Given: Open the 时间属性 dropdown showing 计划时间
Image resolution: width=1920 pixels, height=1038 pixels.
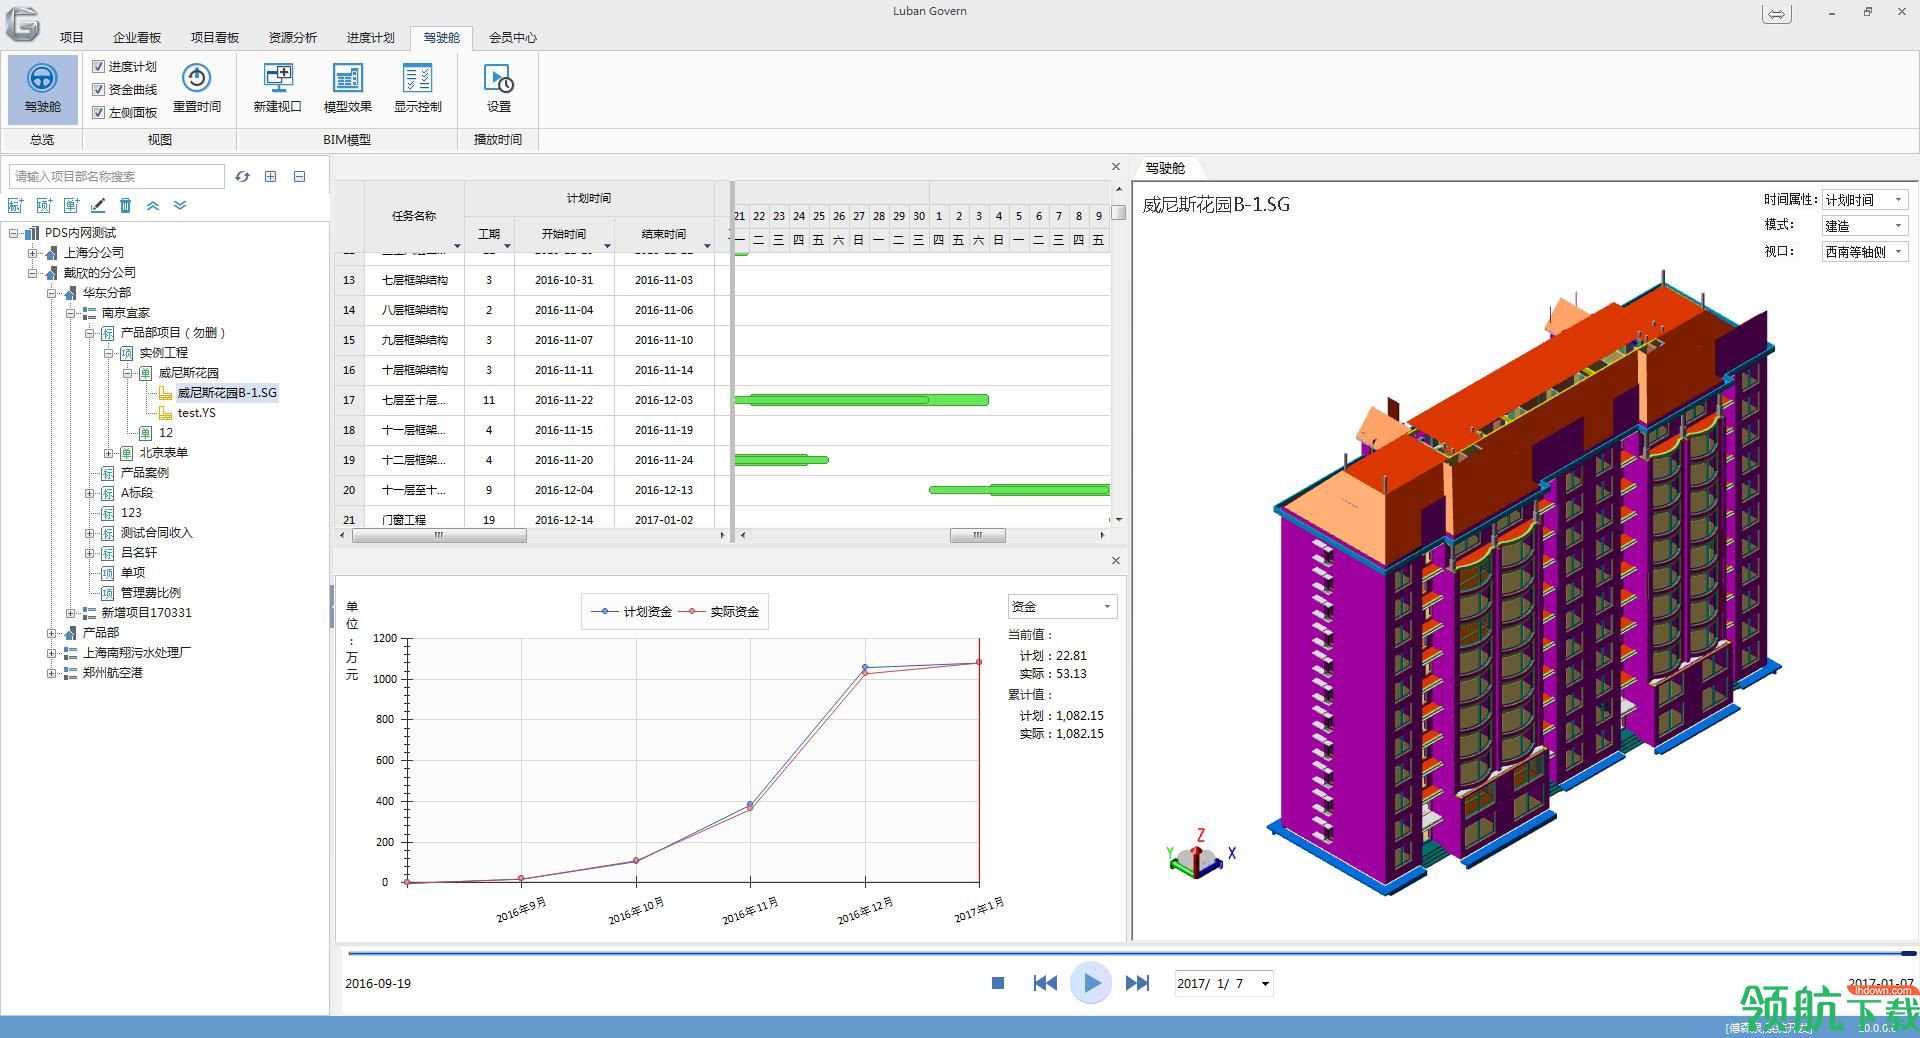Looking at the screenshot, I should coord(1865,199).
